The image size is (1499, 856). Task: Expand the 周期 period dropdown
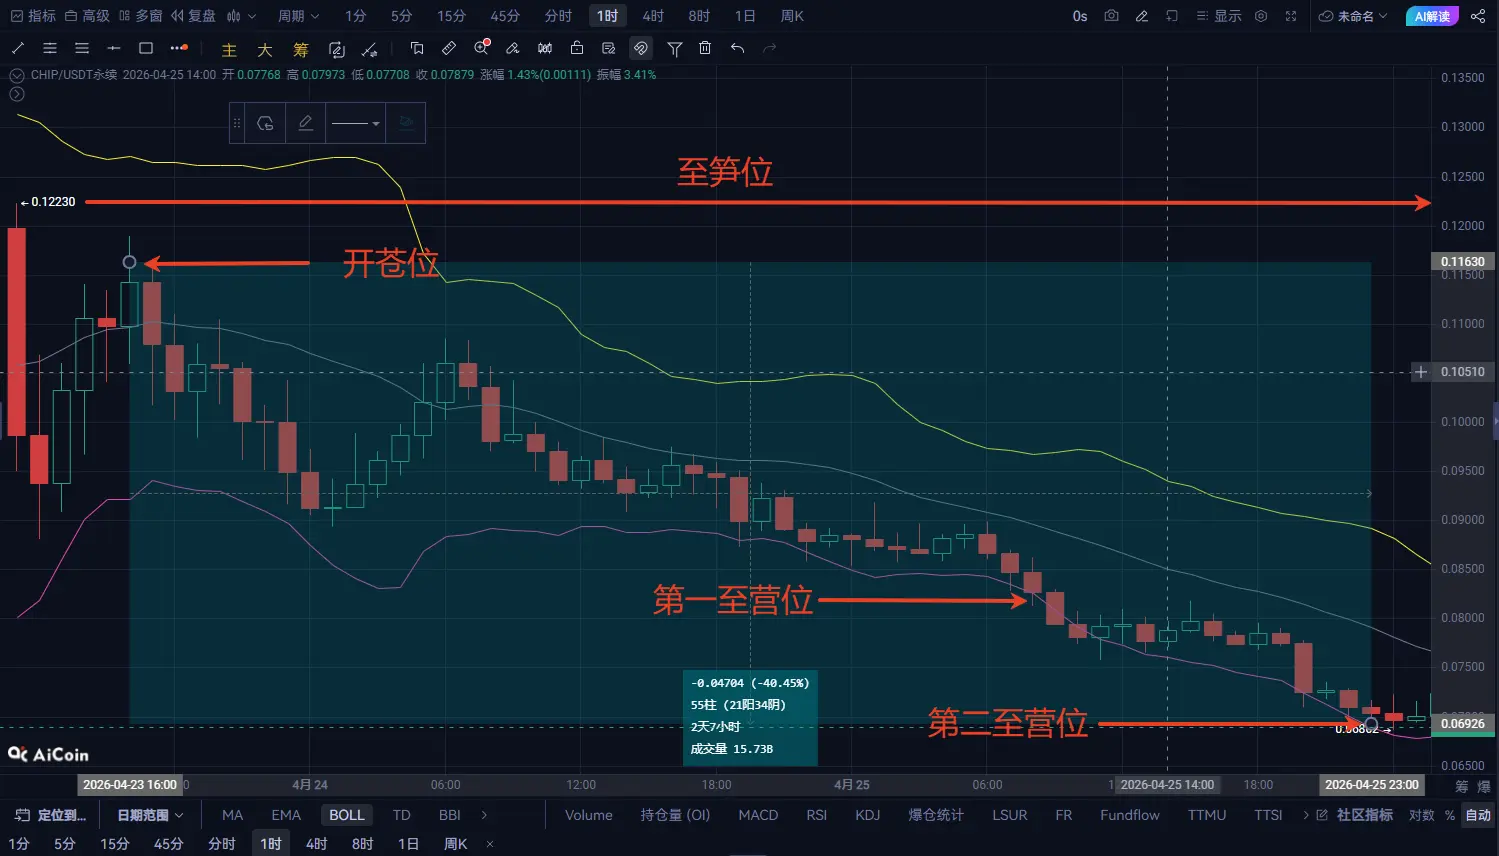pos(298,16)
